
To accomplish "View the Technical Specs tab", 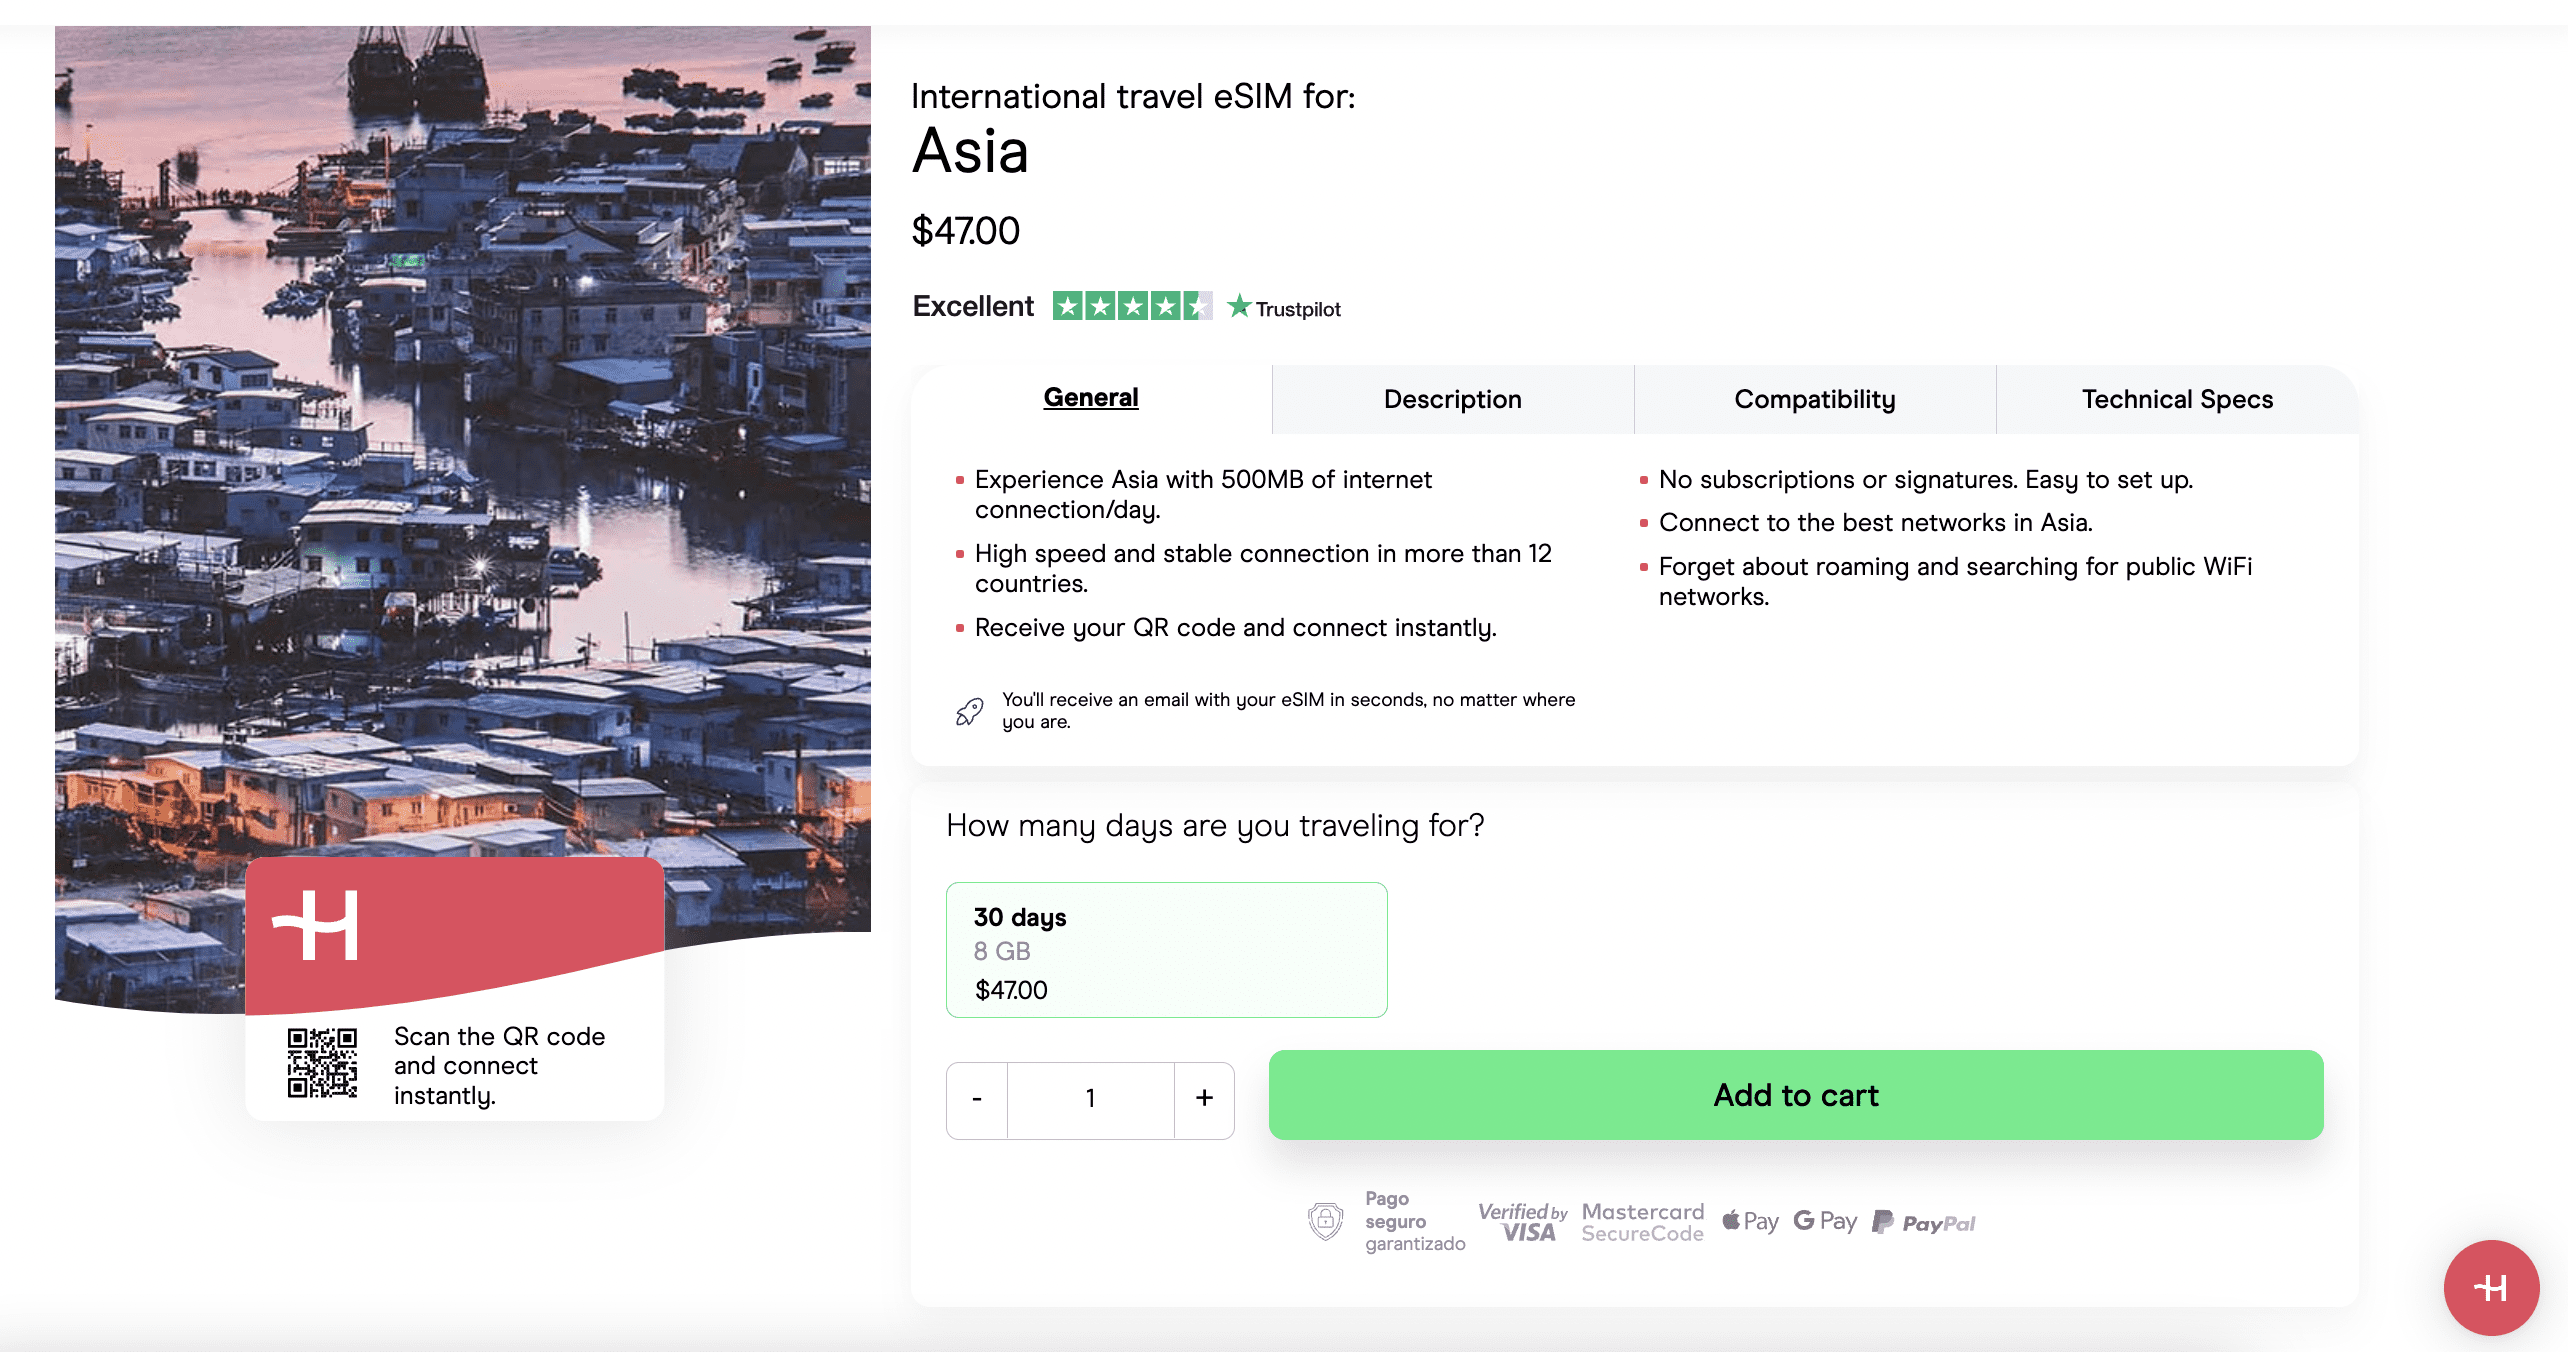I will [x=2177, y=399].
